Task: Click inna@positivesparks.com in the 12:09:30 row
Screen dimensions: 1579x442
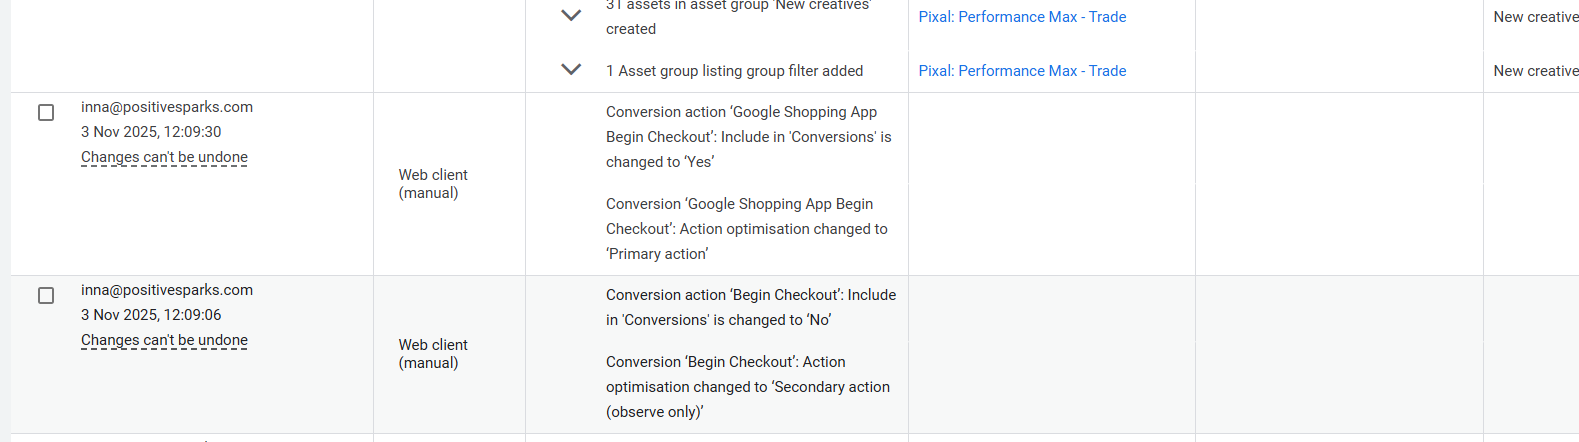Action: [167, 107]
